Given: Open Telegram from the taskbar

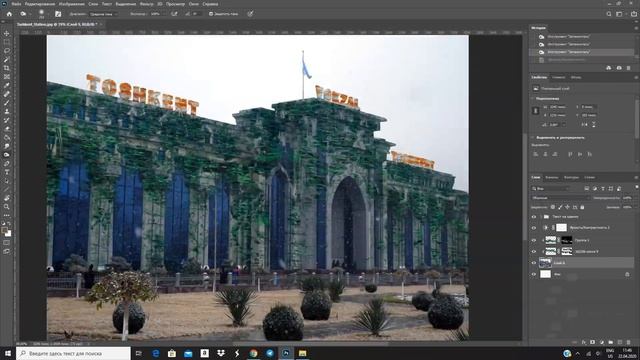Looking at the screenshot, I should 270,353.
